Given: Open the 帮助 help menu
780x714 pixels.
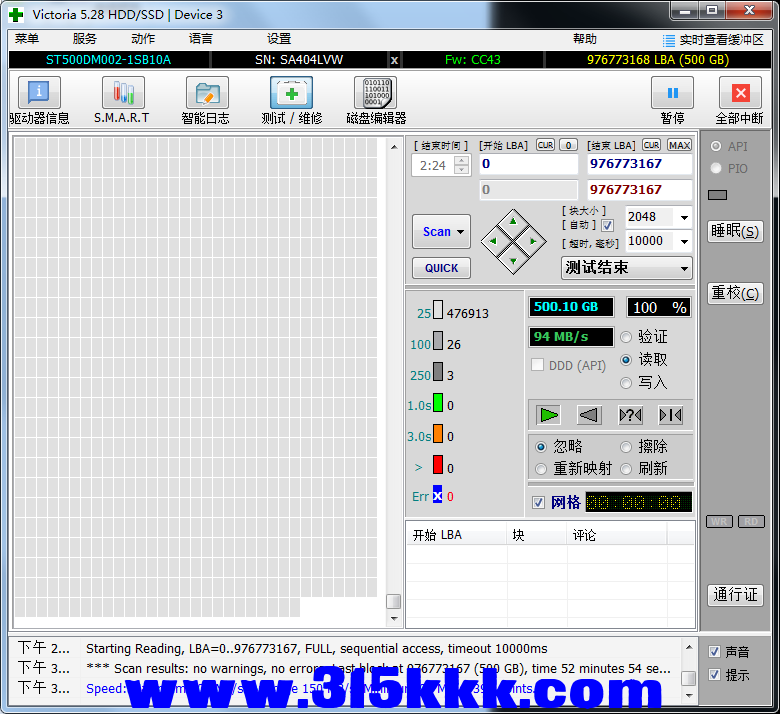Looking at the screenshot, I should tap(585, 39).
